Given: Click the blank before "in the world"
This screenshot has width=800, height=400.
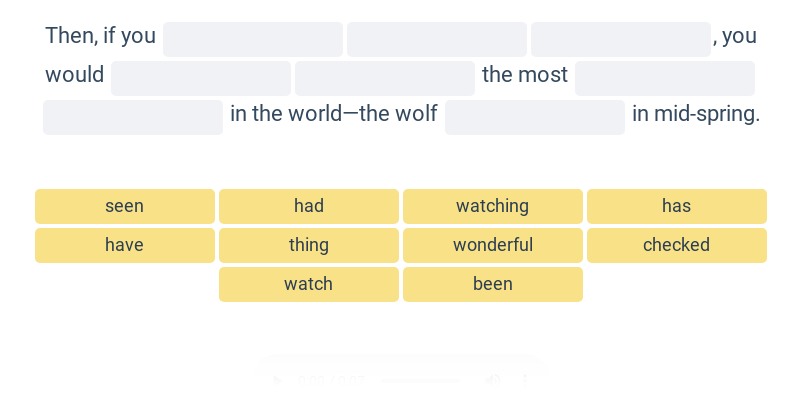Looking at the screenshot, I should (x=133, y=117).
